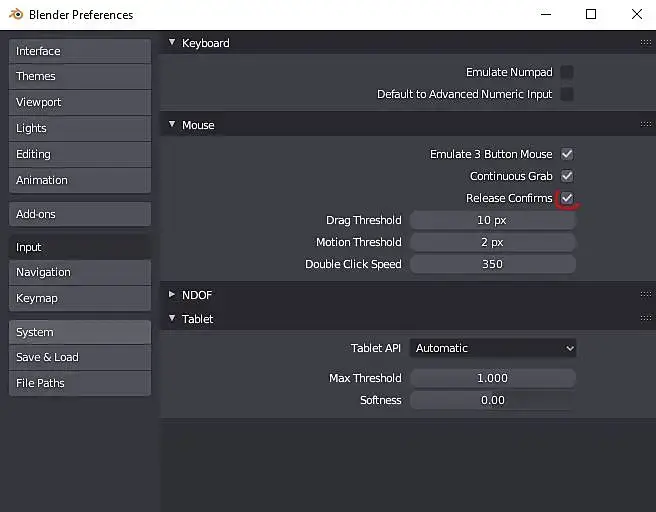Open the Tablet API dropdown
The height and width of the screenshot is (512, 656).
pos(493,348)
